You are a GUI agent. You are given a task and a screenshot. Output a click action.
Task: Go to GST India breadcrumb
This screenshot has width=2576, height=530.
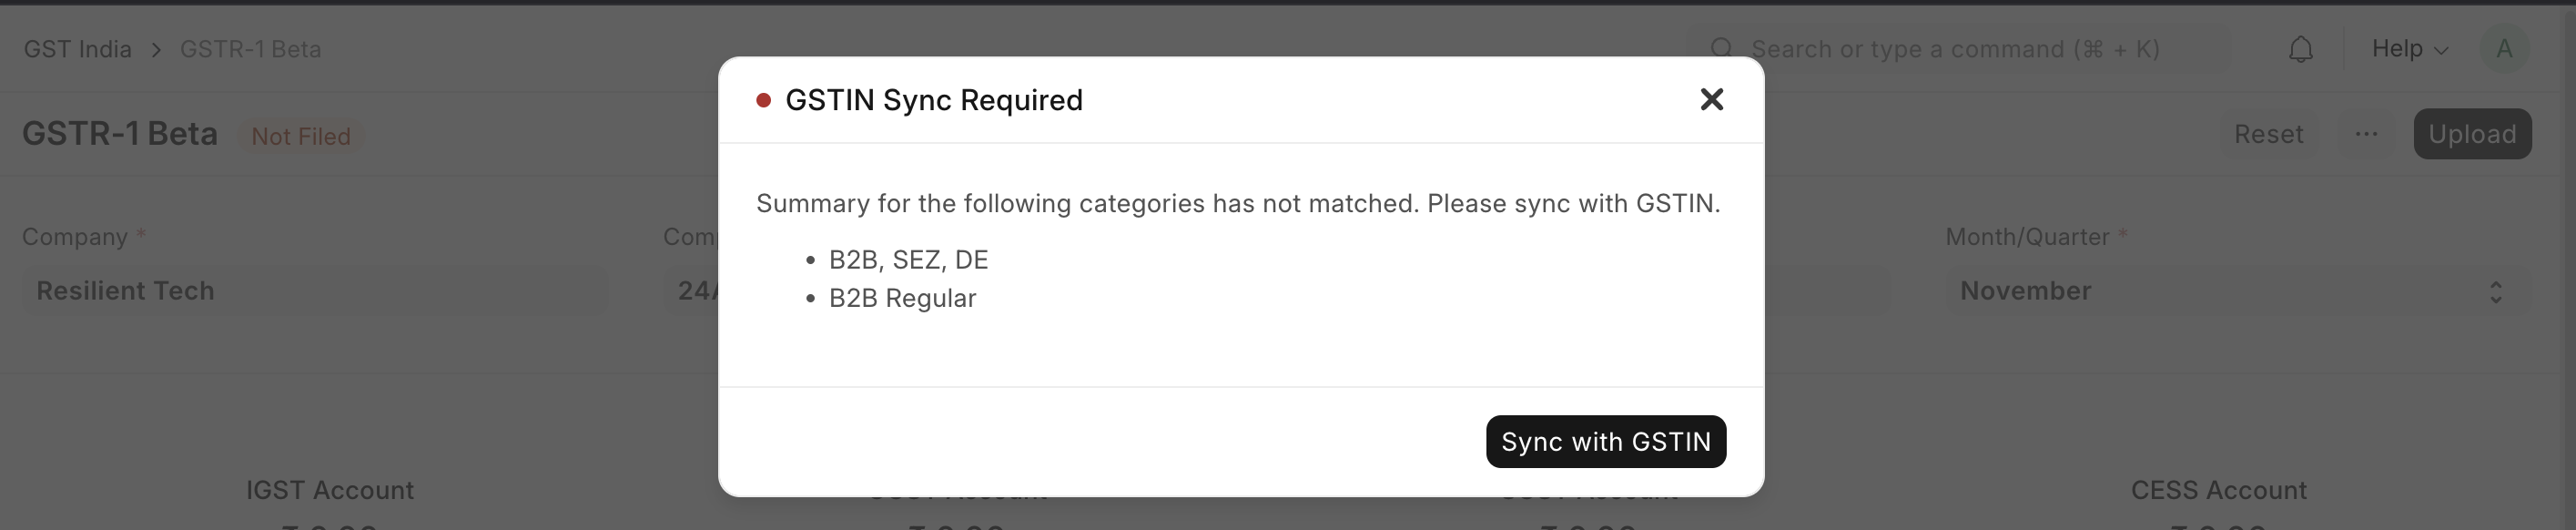(x=78, y=49)
